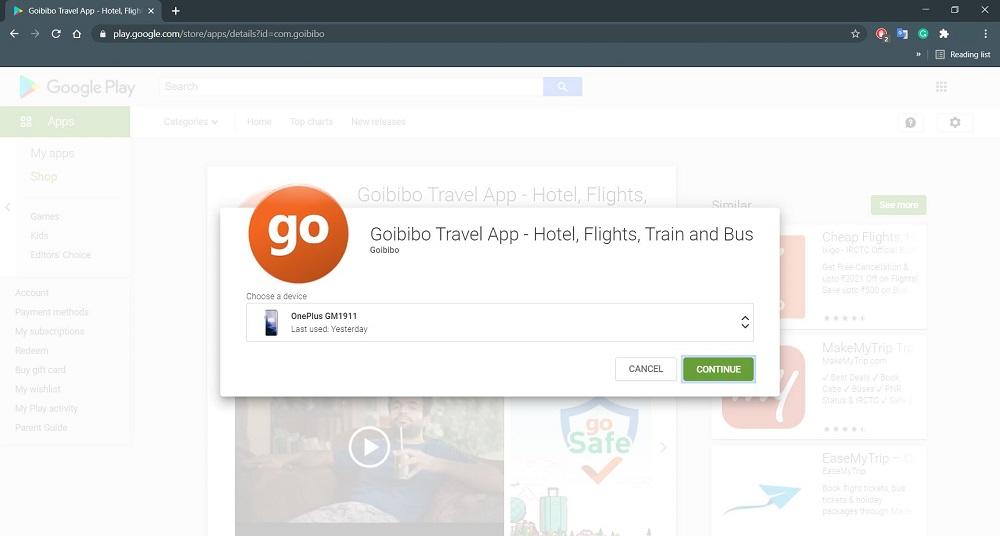The height and width of the screenshot is (536, 1000).
Task: Collapse sidebar with left chevron
Action: [x=8, y=207]
